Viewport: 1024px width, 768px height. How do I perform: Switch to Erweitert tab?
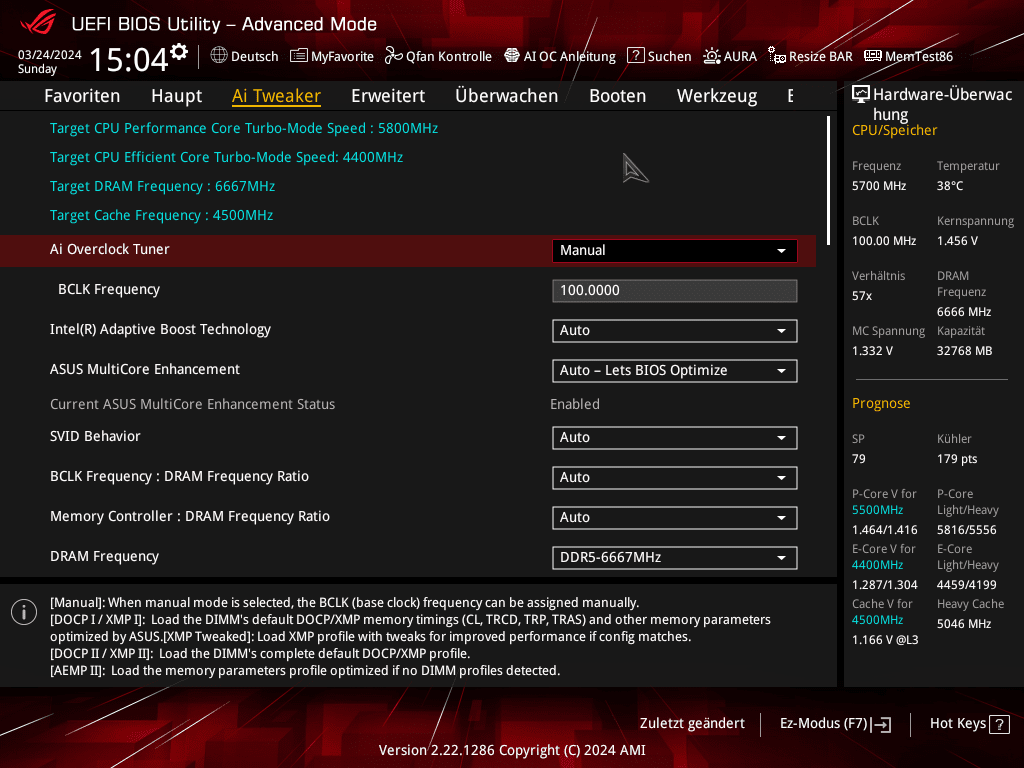click(388, 96)
